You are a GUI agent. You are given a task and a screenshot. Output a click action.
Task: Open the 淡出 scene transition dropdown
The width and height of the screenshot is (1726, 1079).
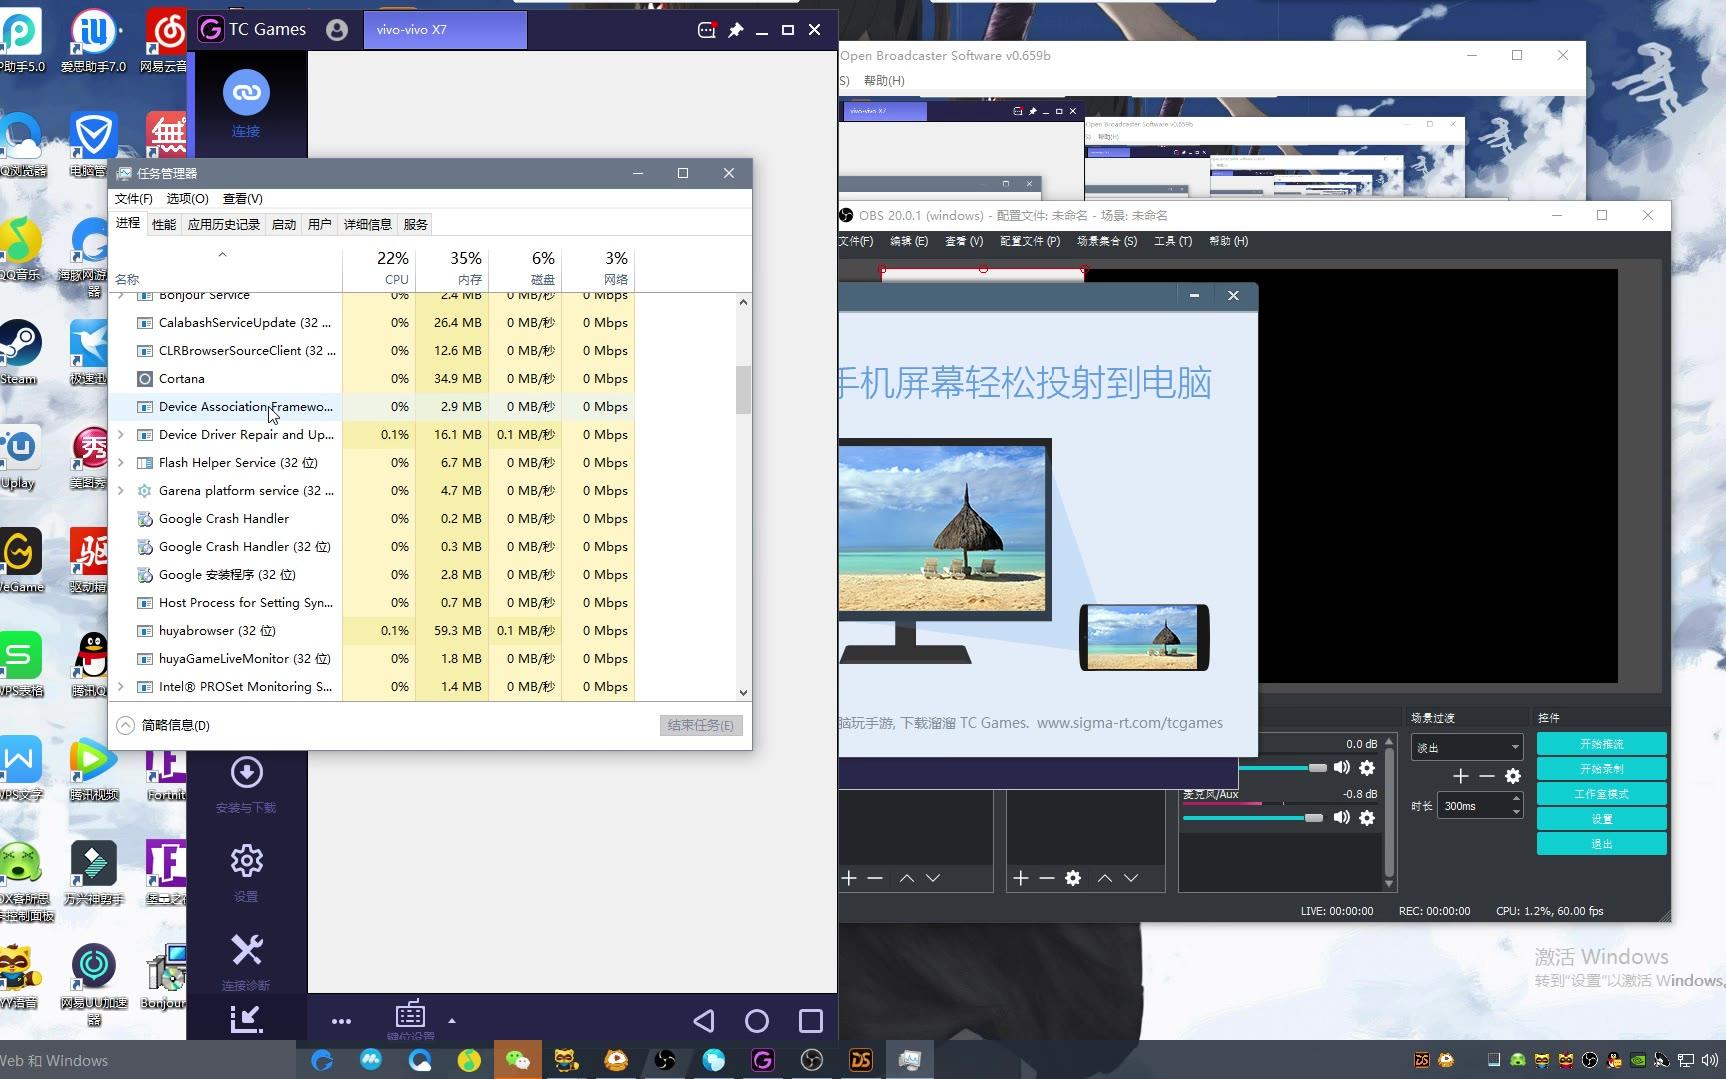point(1467,747)
